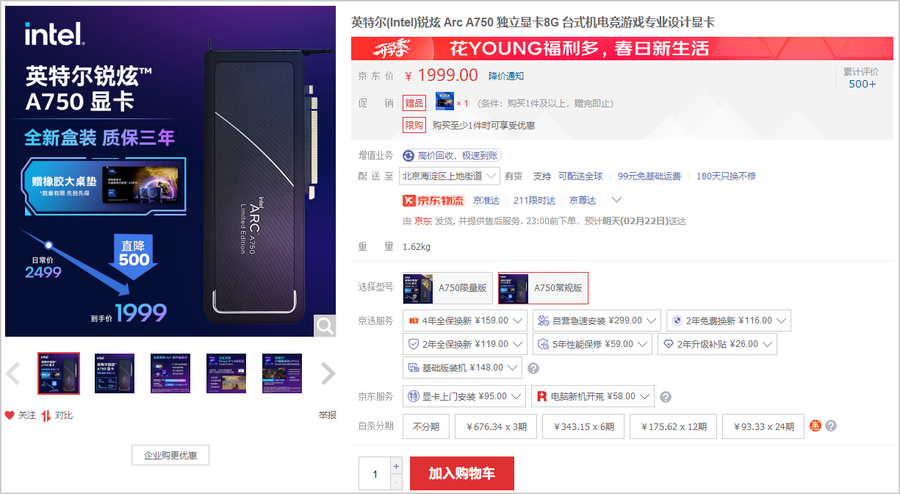Select the A750限量版 model option
900x494 pixels.
[447, 288]
